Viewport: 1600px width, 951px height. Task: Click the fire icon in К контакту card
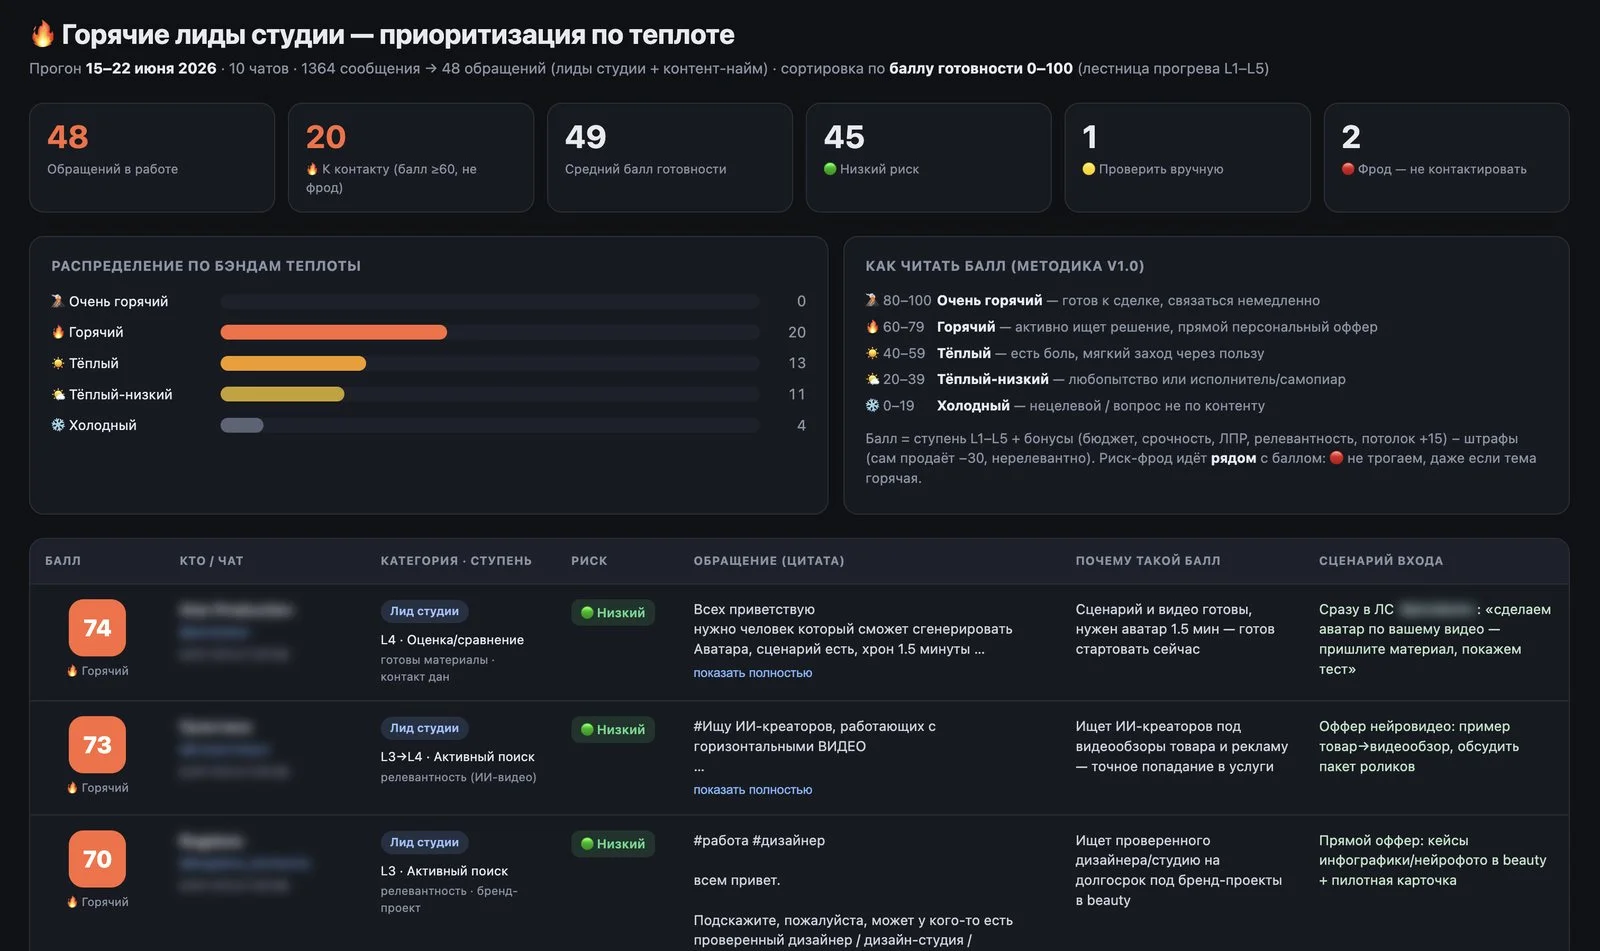pyautogui.click(x=312, y=169)
